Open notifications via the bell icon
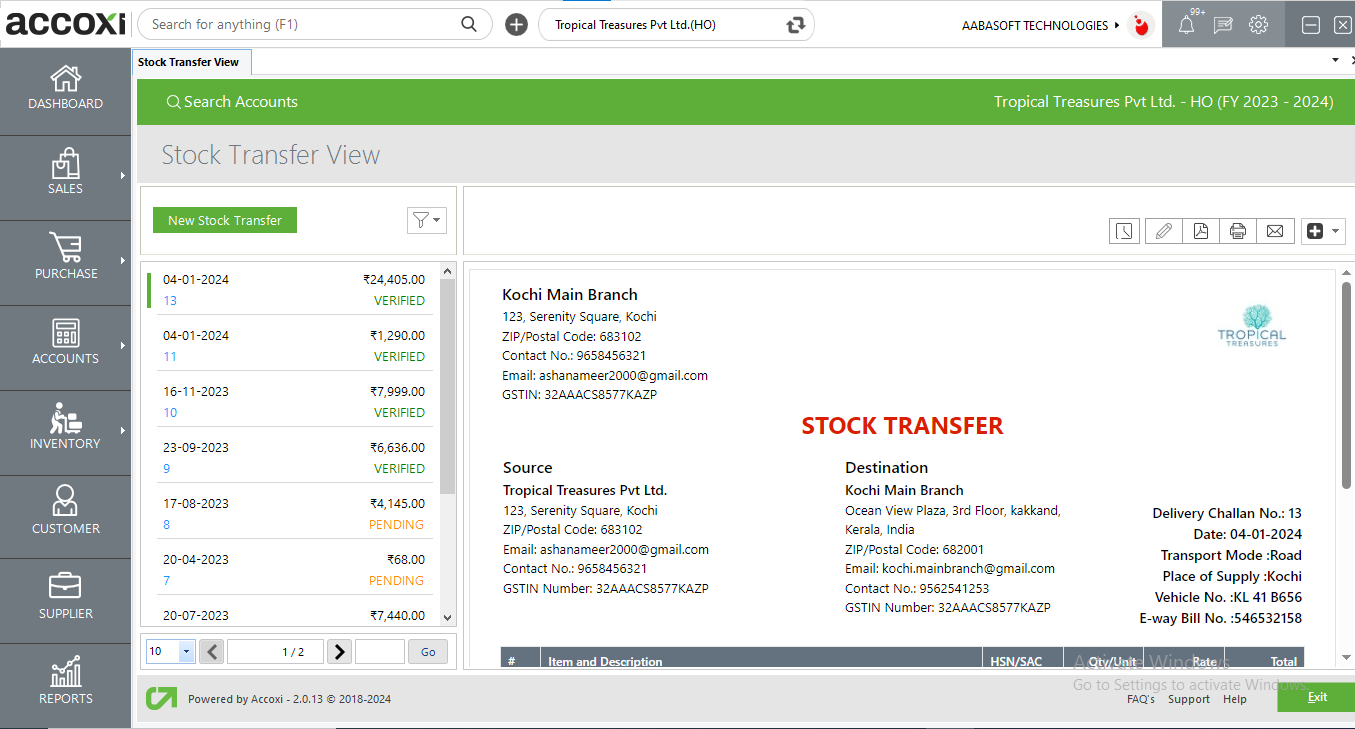The width and height of the screenshot is (1355, 729). pos(1186,24)
